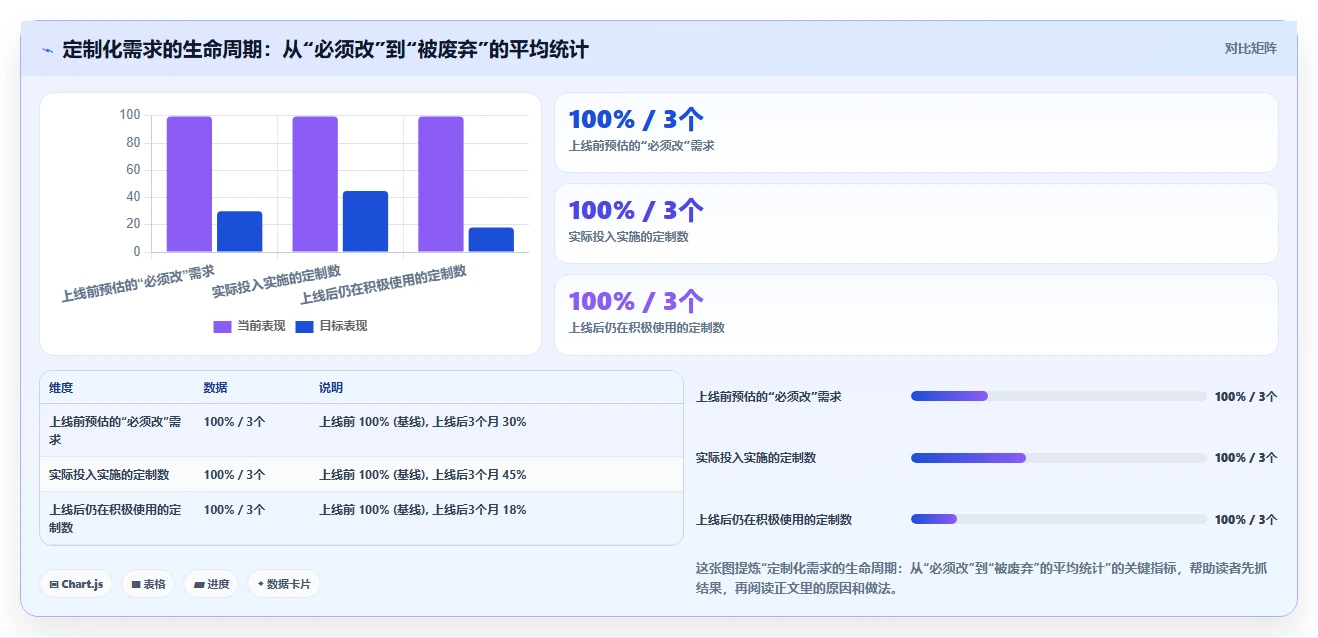Toggle the 目标表现 legend blue swatch
The image size is (1318, 638).
pyautogui.click(x=305, y=326)
